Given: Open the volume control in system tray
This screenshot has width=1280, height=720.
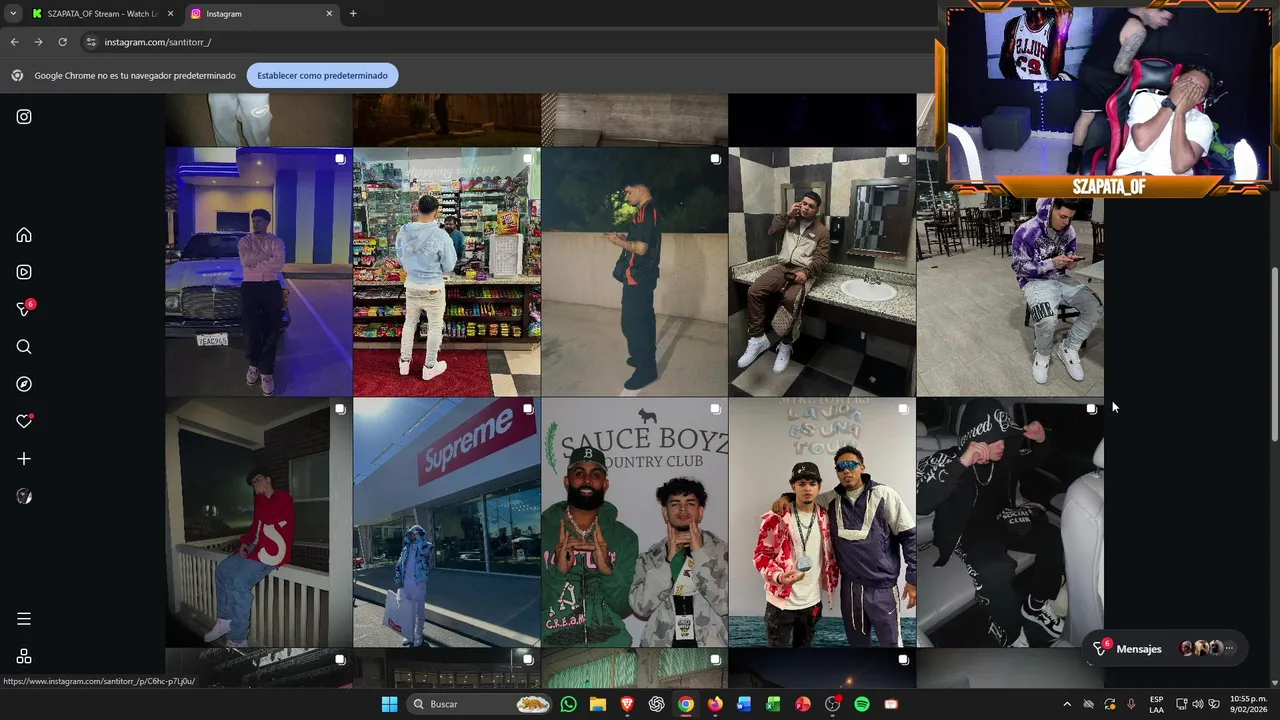Looking at the screenshot, I should (x=1198, y=704).
